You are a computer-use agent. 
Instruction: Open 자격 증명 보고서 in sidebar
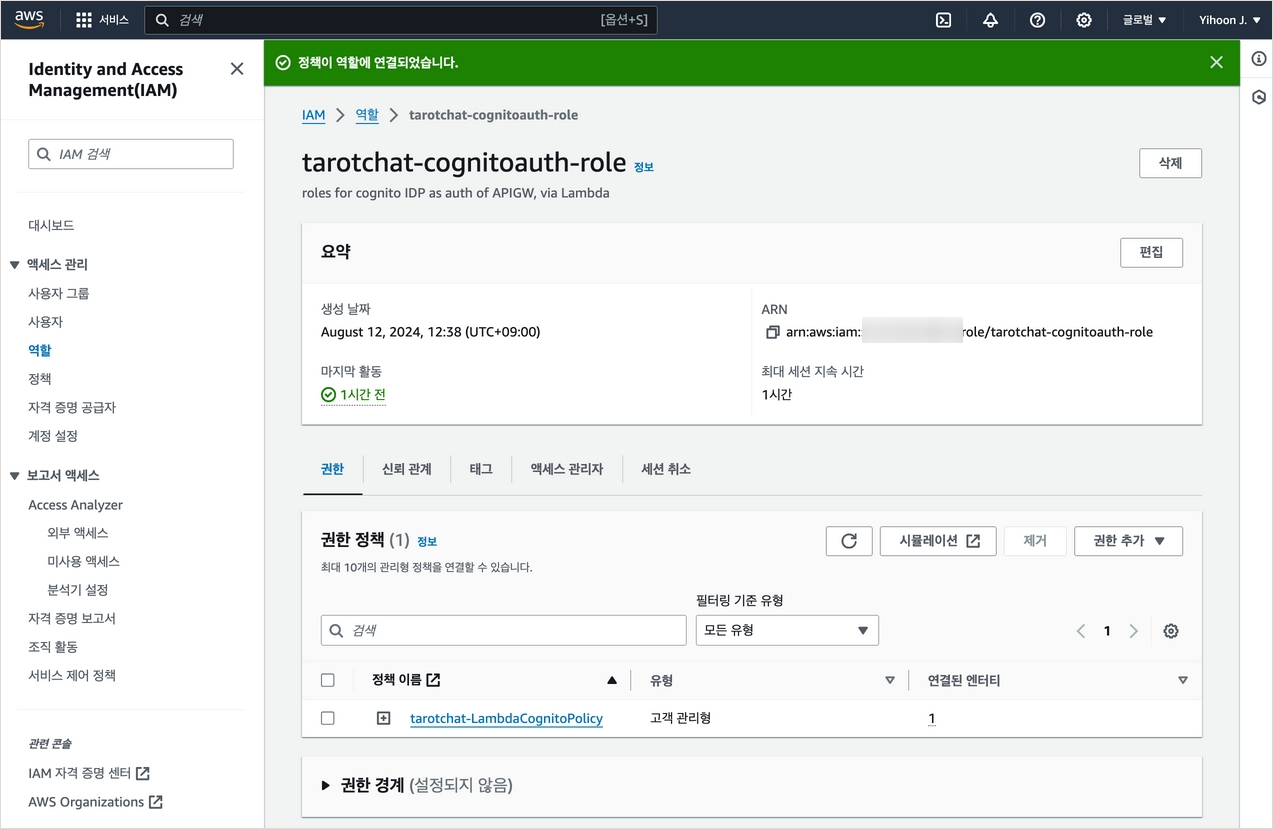[x=72, y=619]
